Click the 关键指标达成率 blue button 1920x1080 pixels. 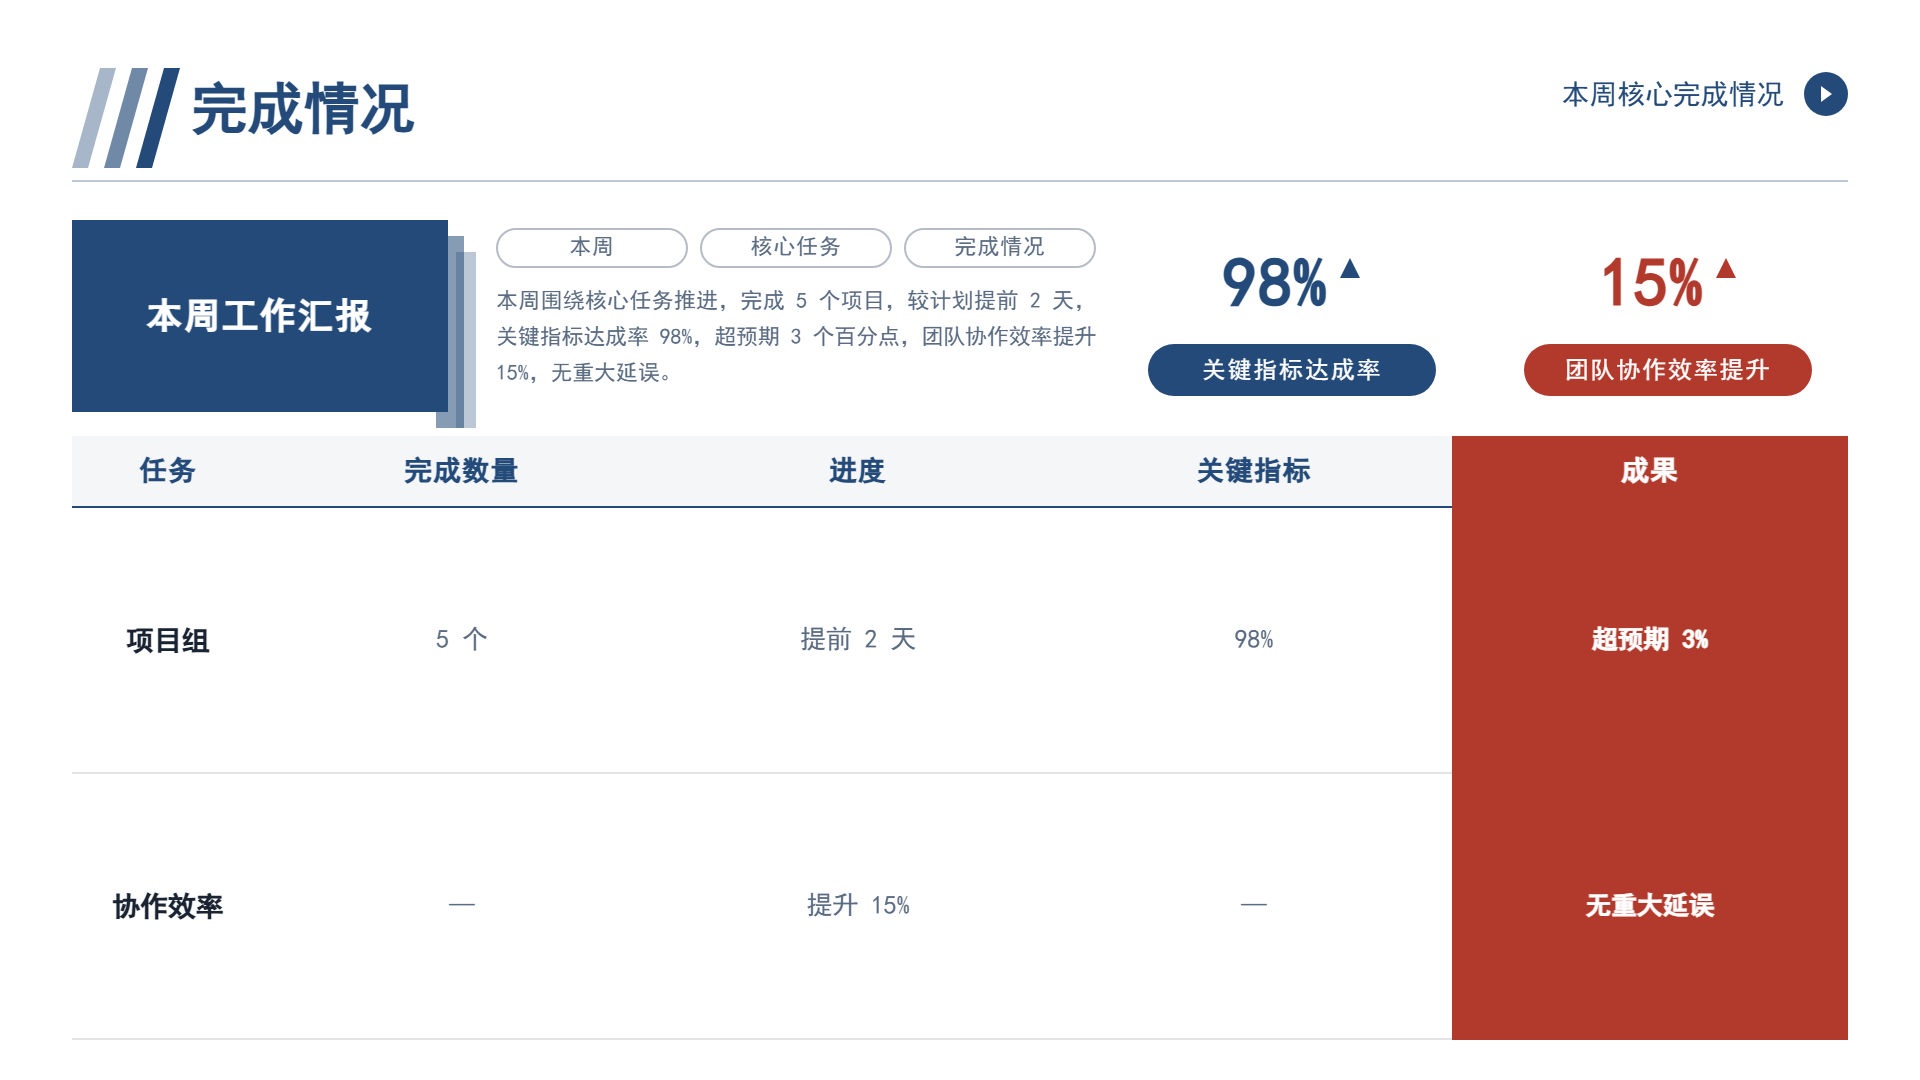click(x=1292, y=370)
